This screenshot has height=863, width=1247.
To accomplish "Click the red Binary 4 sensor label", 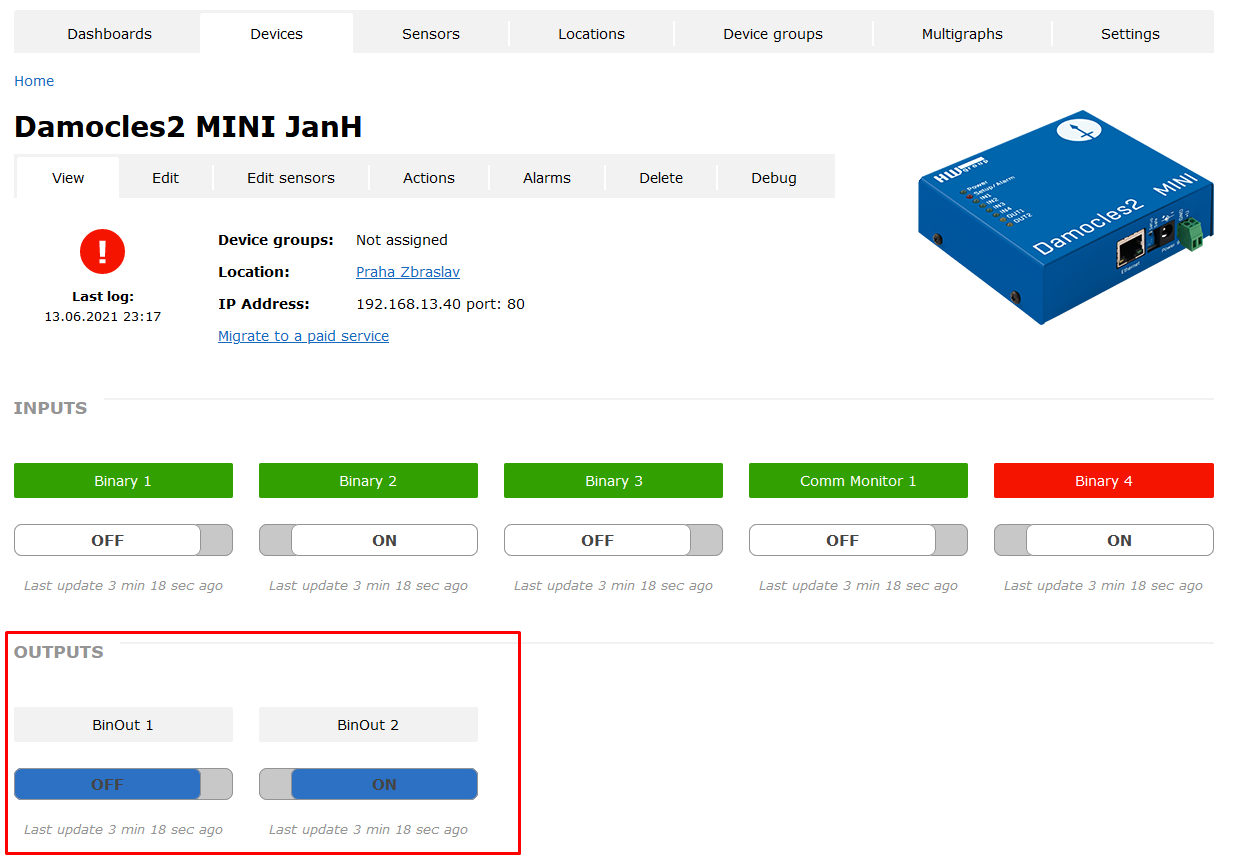I will pos(1103,481).
